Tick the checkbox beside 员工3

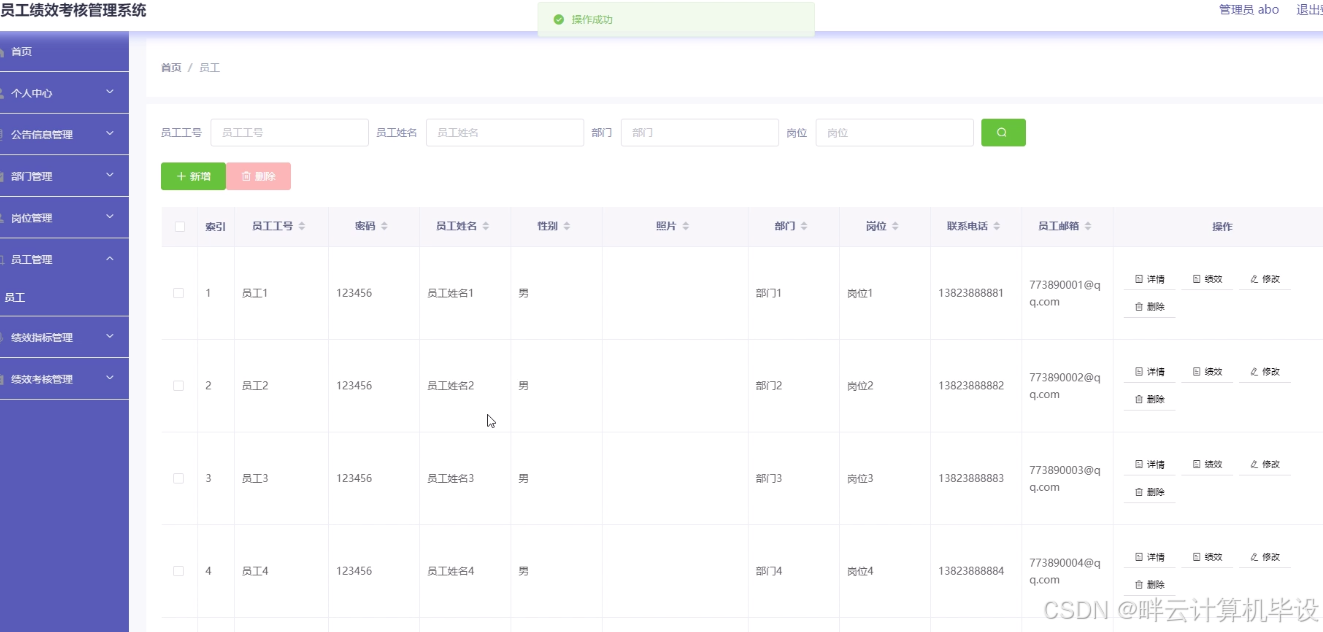coord(179,478)
